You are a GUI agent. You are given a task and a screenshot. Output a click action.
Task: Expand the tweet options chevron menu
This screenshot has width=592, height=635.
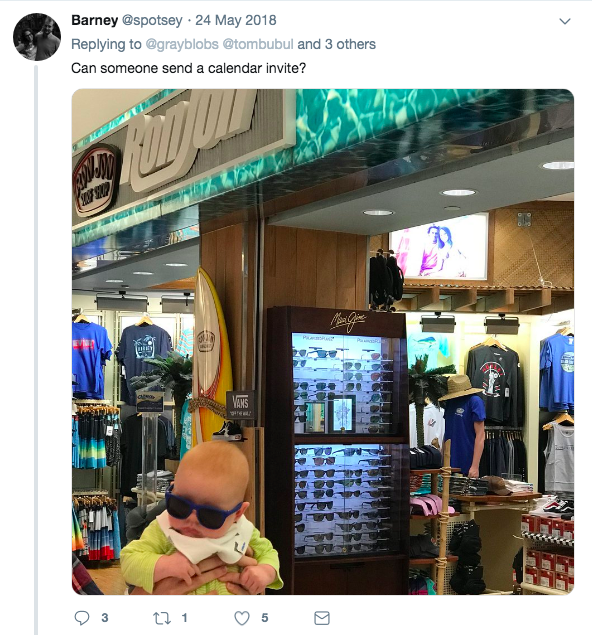pos(565,21)
